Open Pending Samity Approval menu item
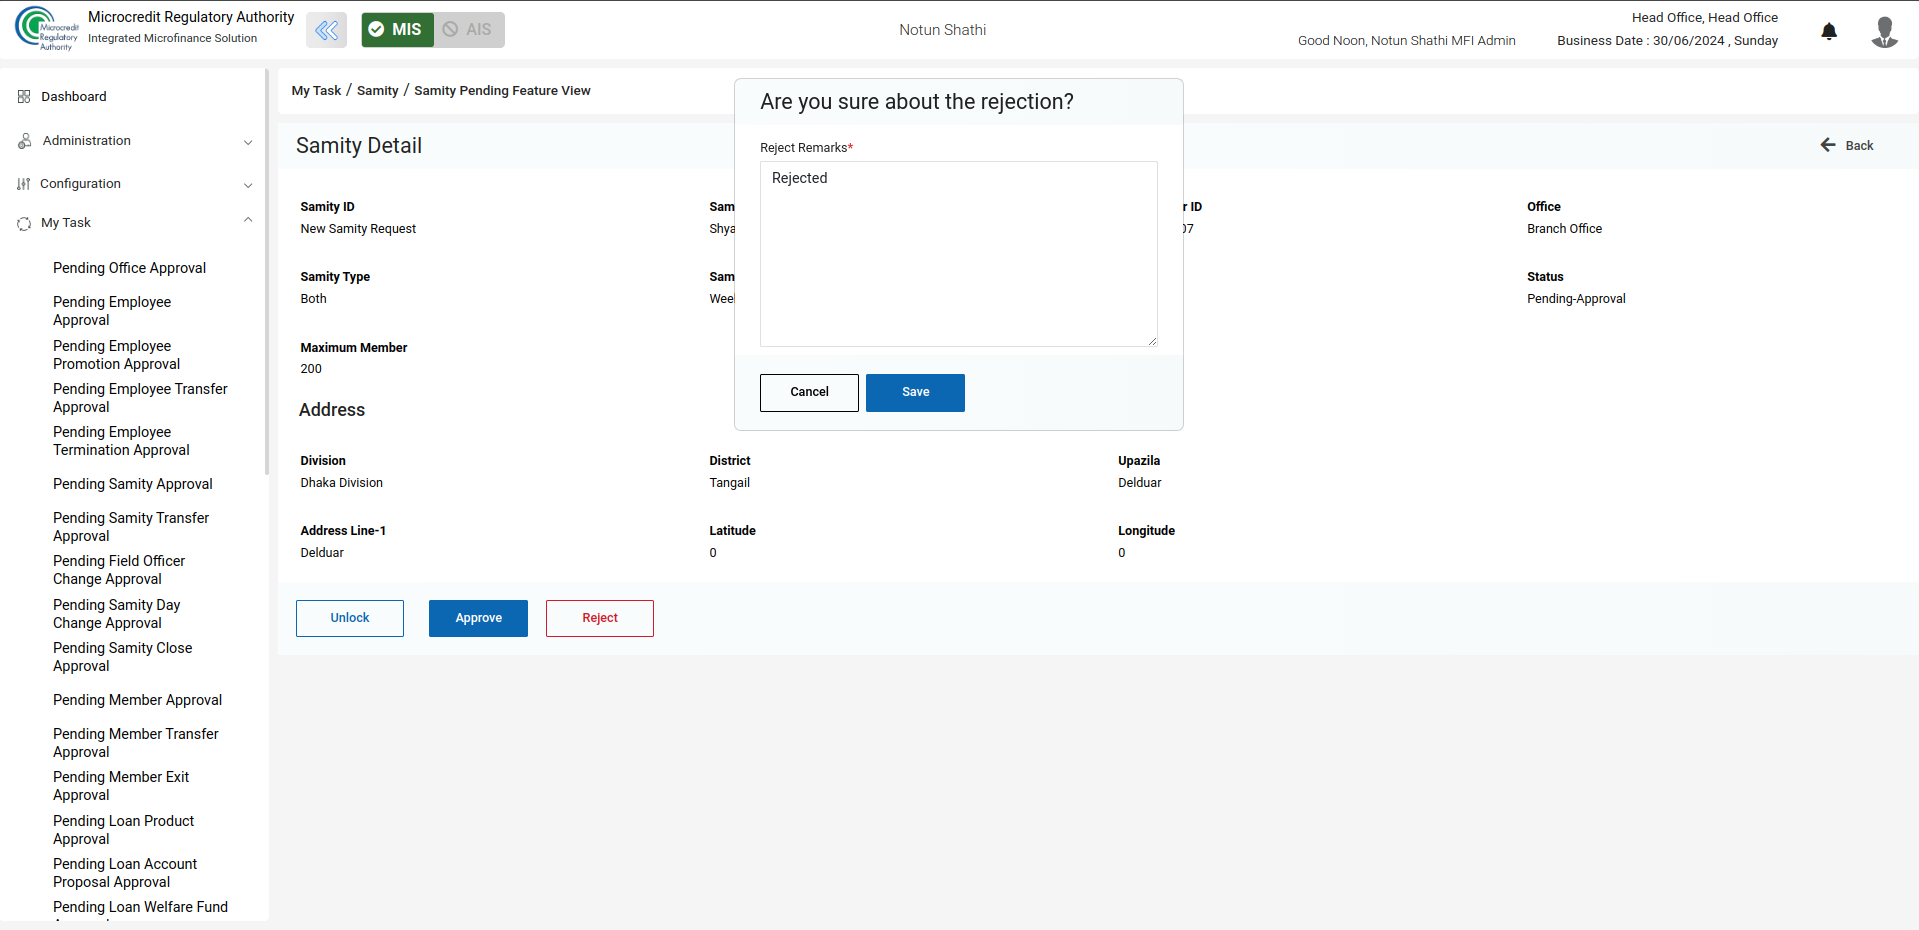 pos(132,484)
